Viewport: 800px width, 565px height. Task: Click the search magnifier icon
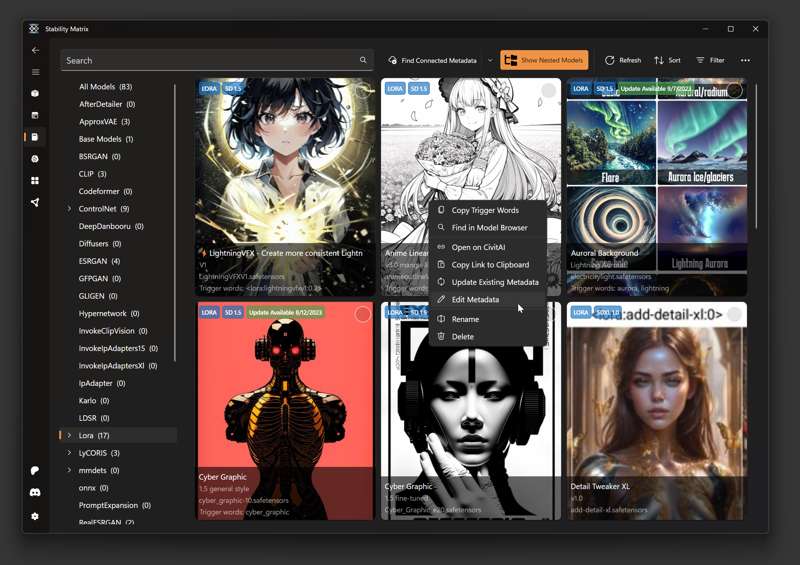point(363,60)
